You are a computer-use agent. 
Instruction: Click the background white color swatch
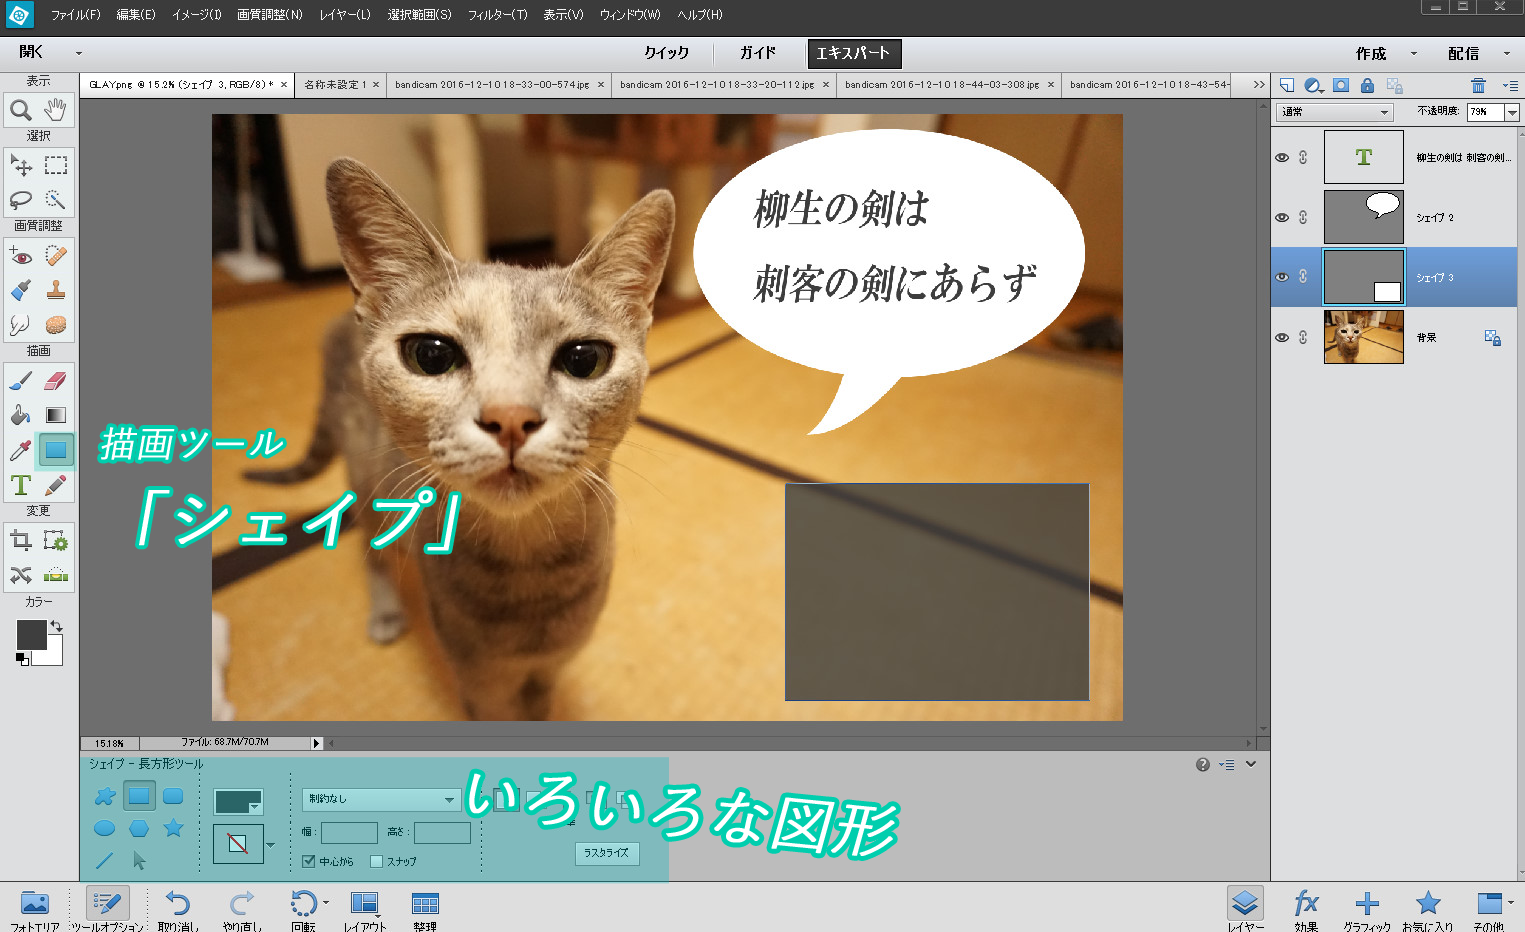pos(53,655)
